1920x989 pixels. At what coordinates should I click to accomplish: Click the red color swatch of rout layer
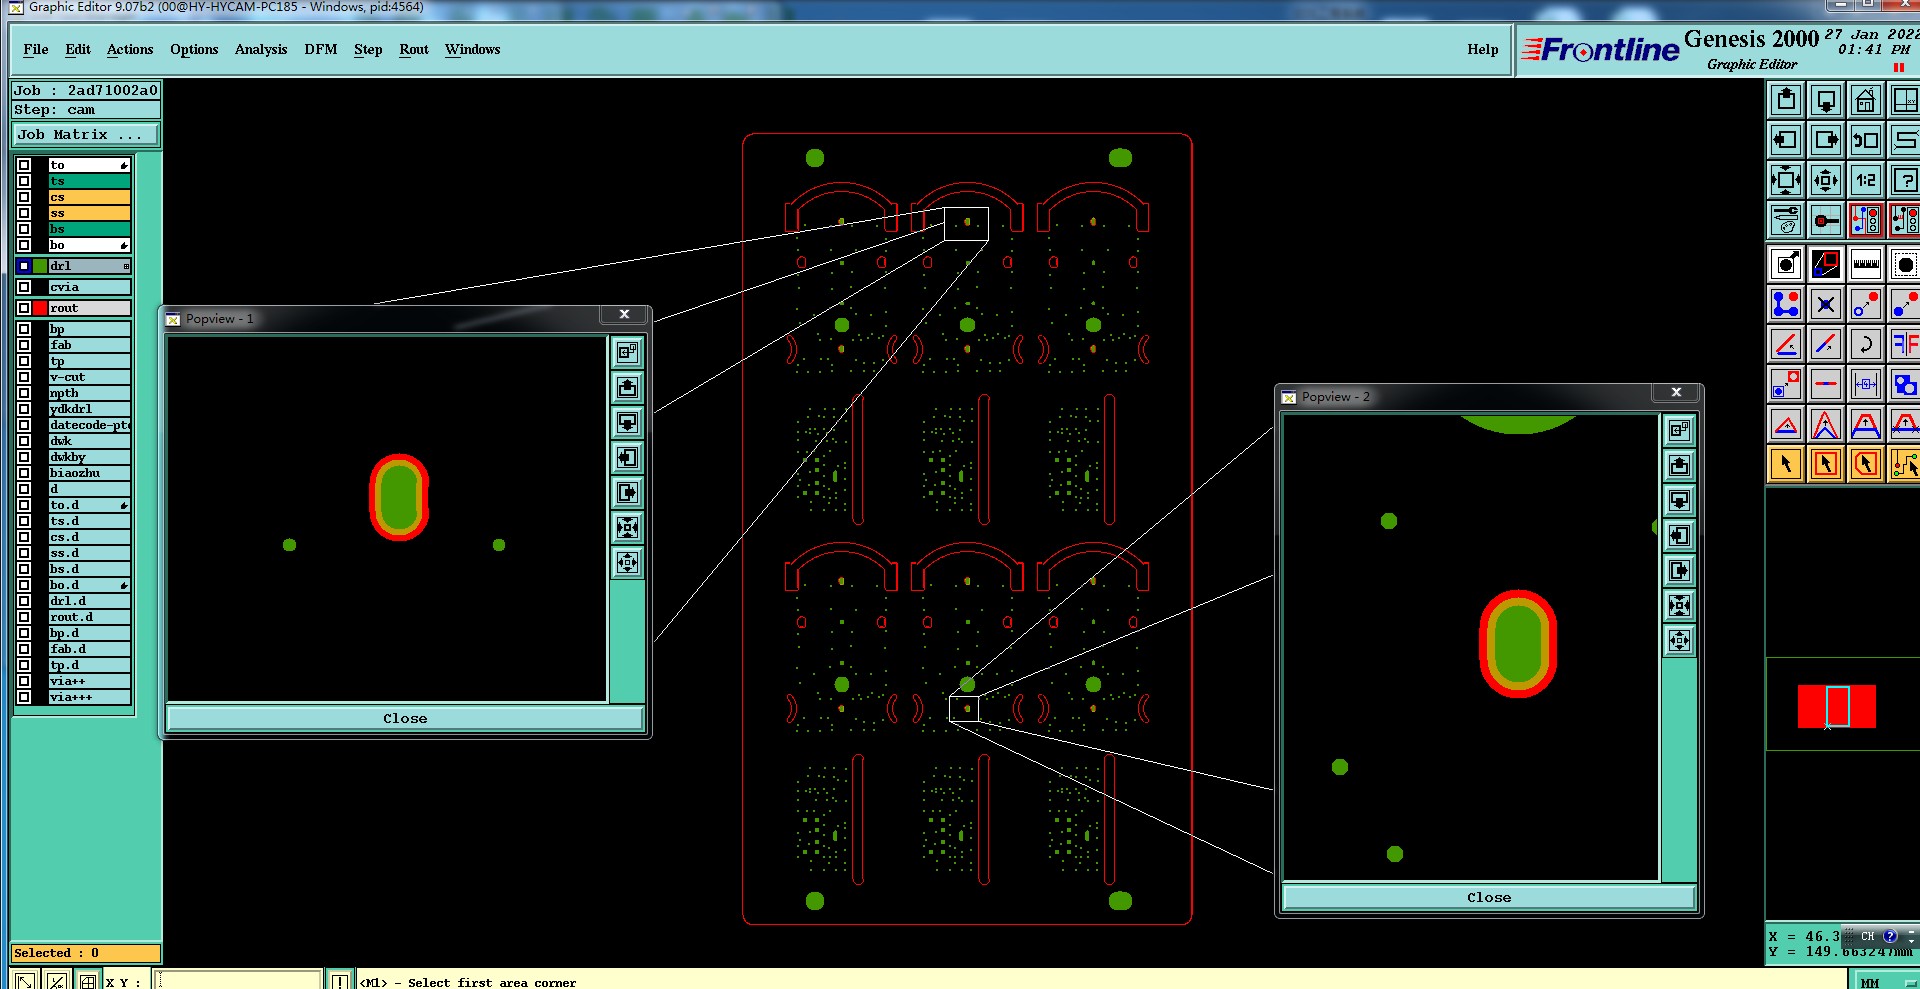click(x=40, y=308)
